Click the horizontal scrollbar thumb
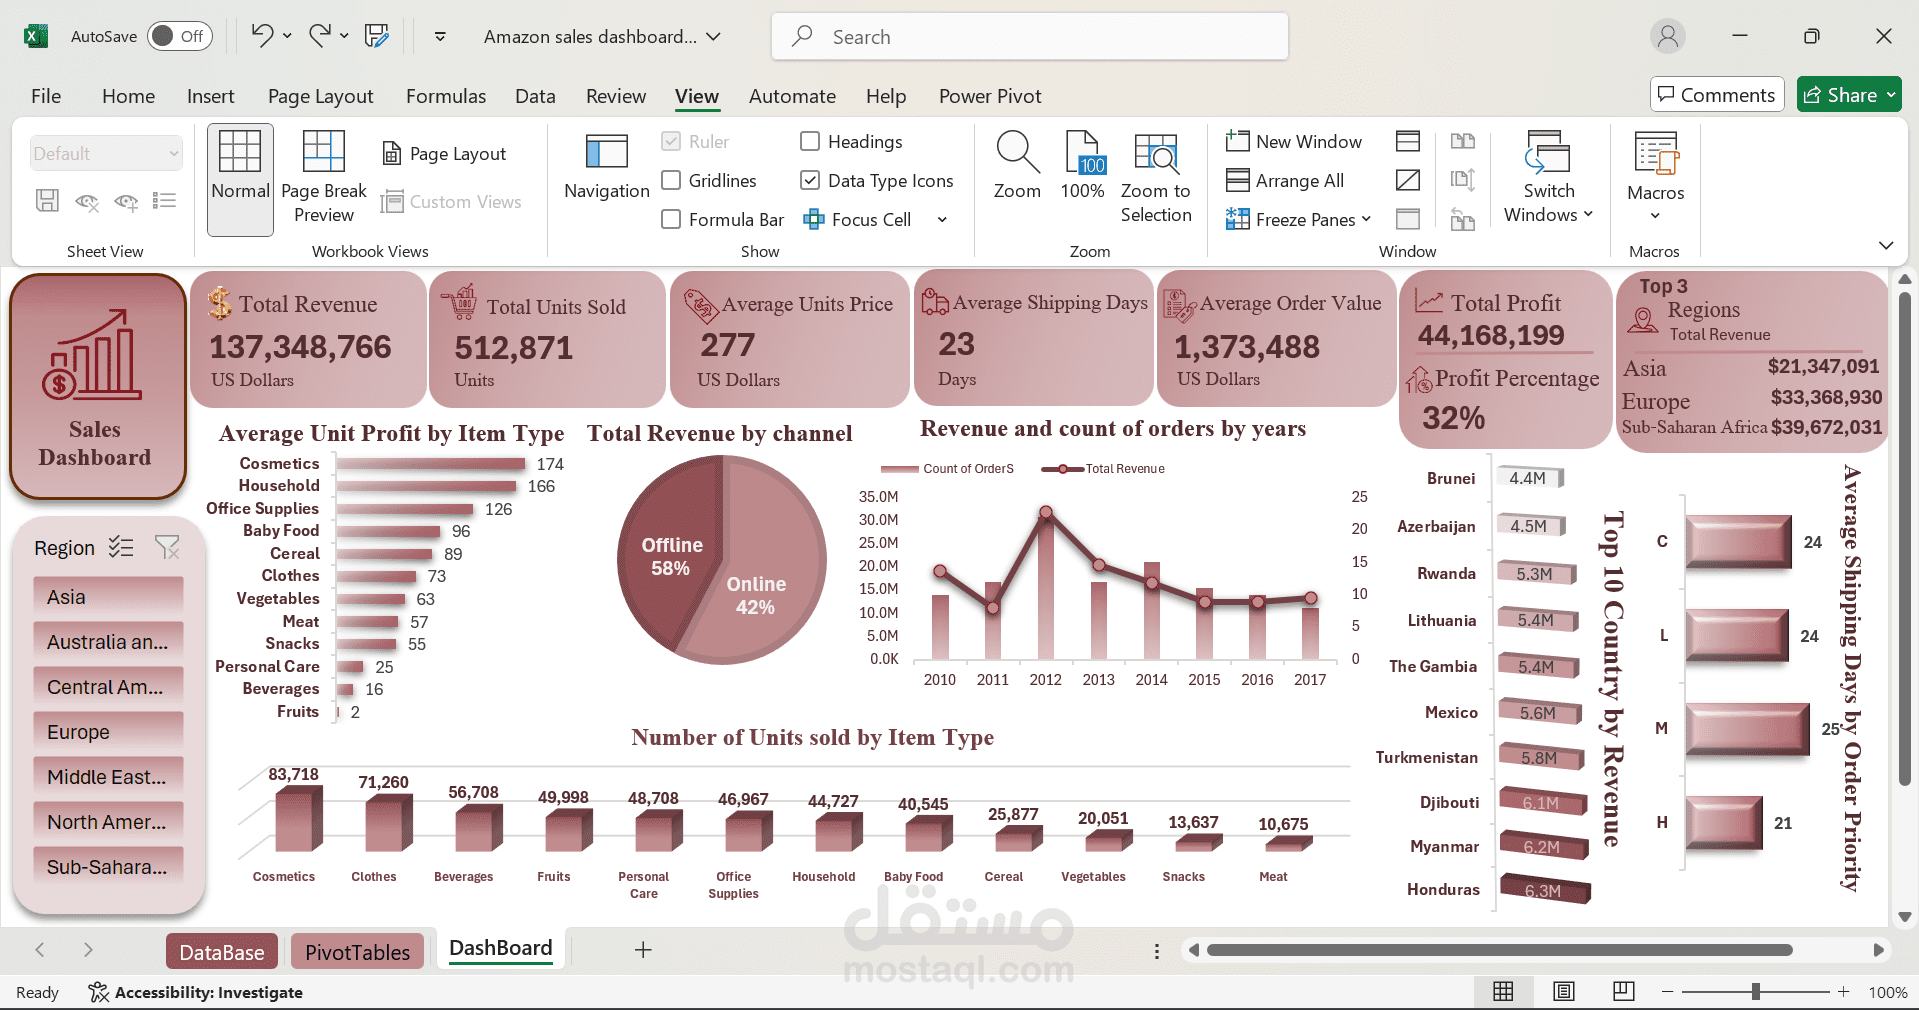 1499,950
